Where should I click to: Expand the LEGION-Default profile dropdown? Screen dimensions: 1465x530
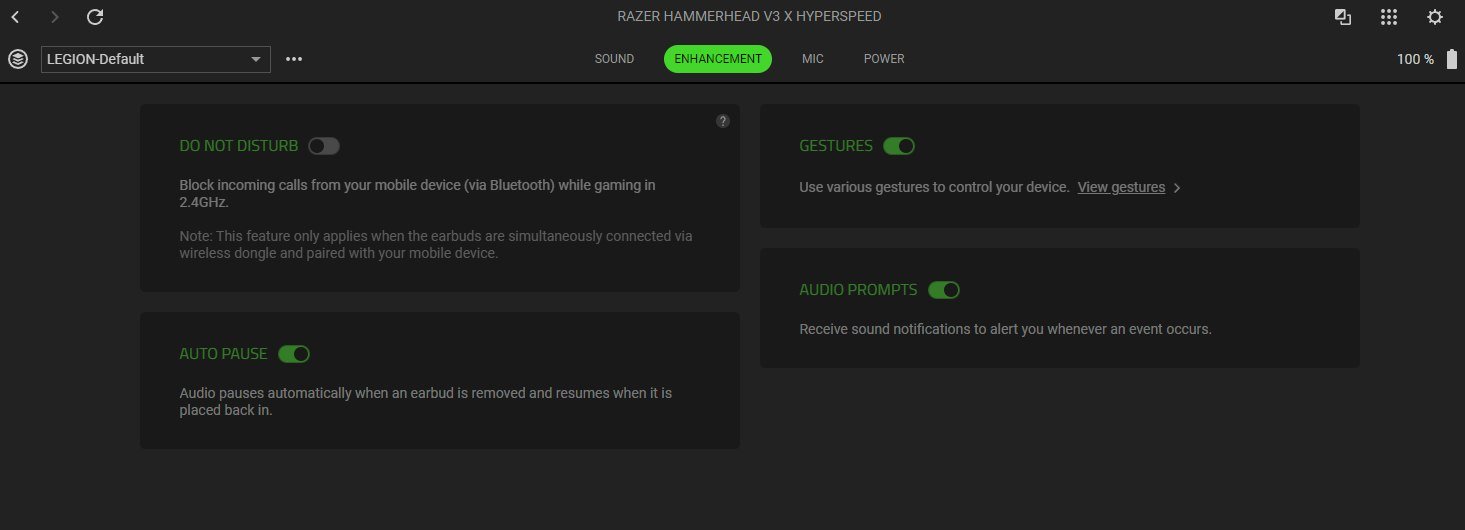[156, 59]
